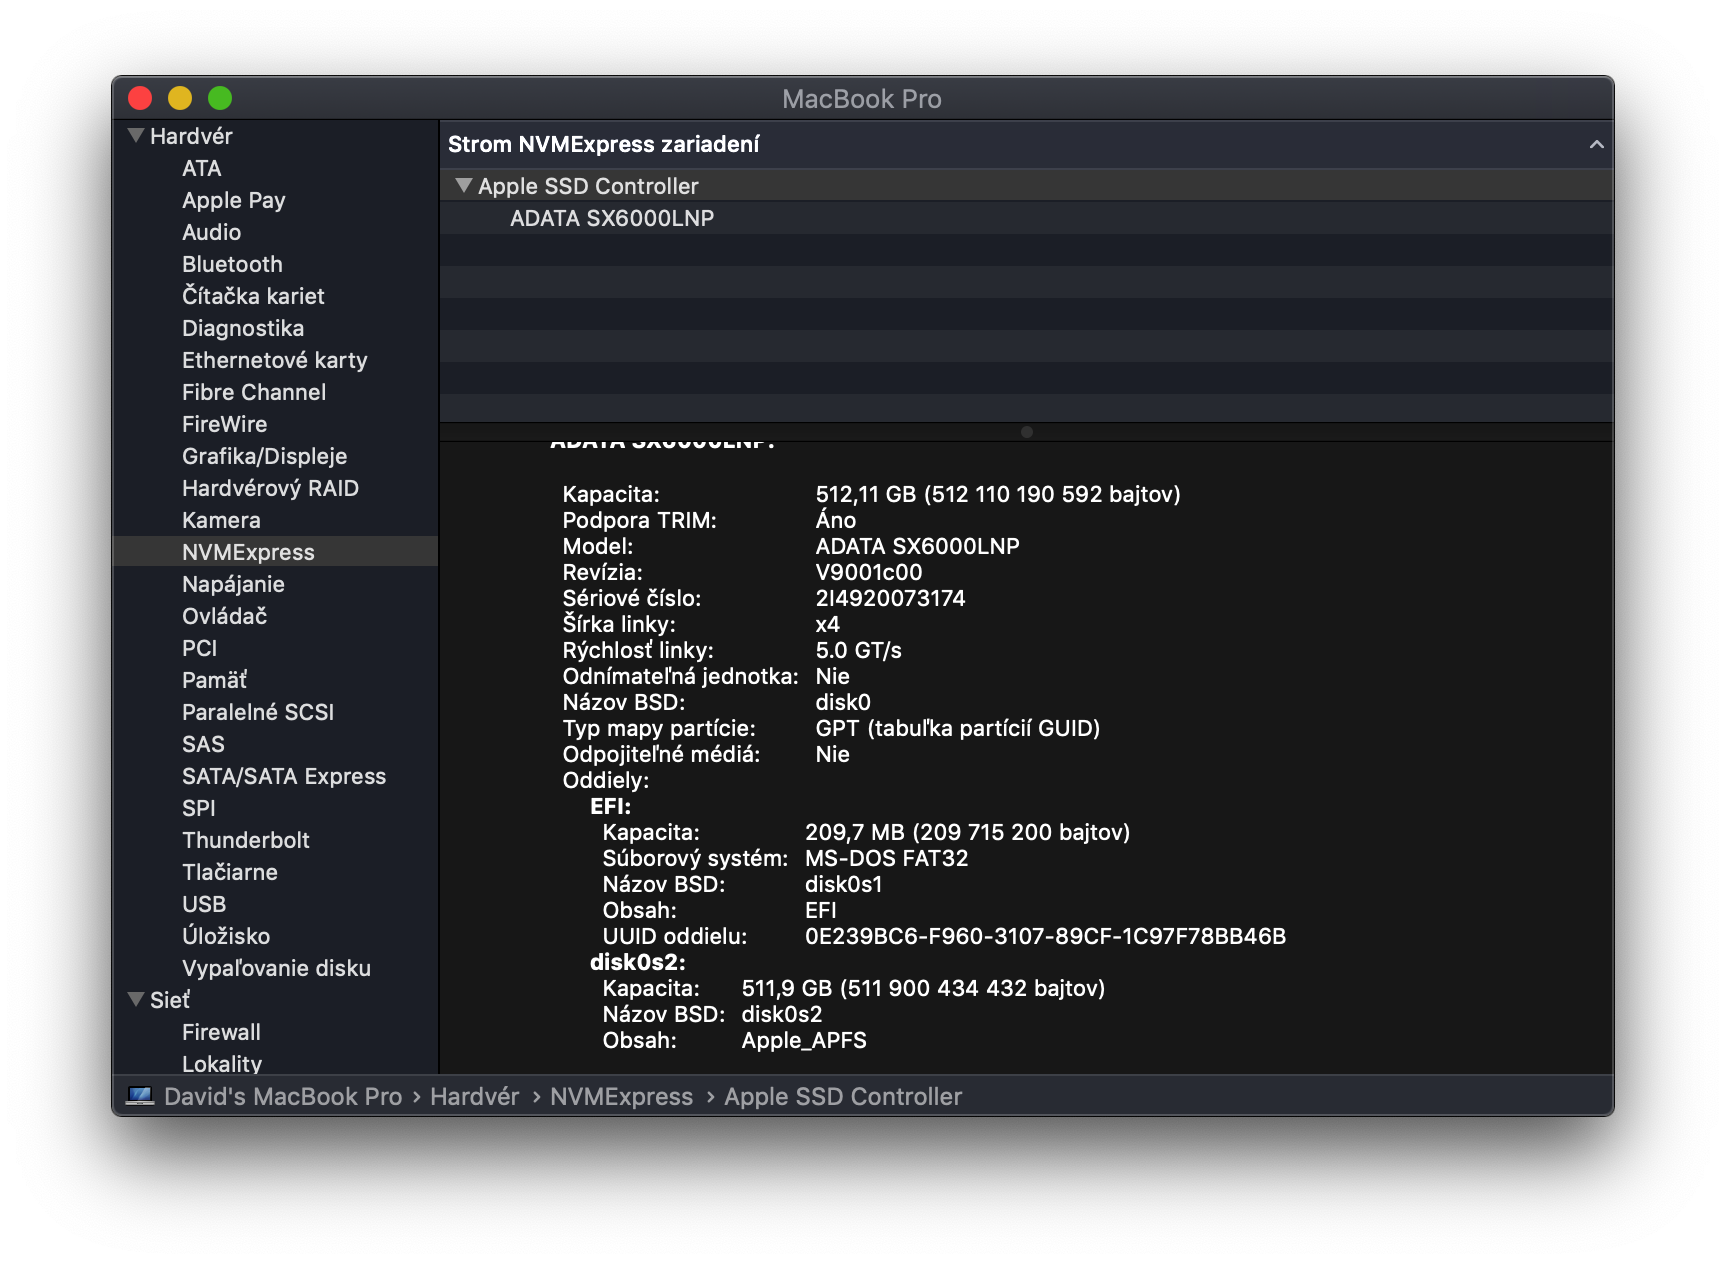
Task: Open Napájanie section
Action: tap(233, 584)
